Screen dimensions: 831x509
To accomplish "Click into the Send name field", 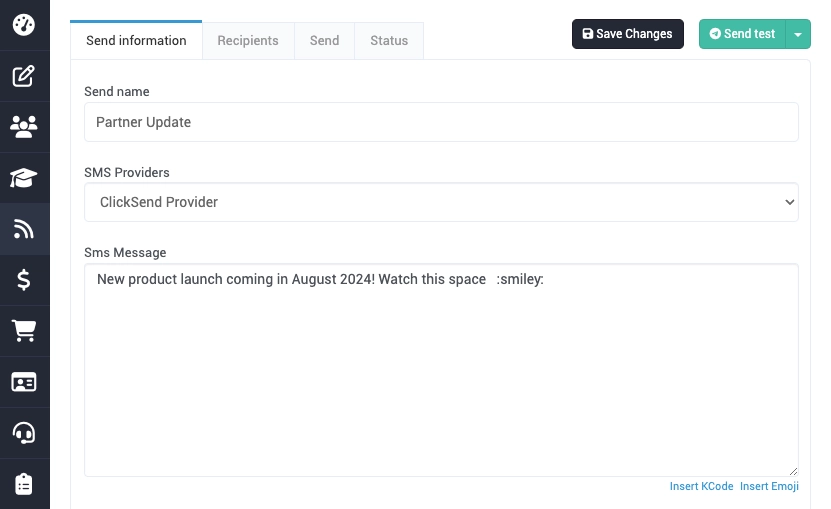I will 441,122.
